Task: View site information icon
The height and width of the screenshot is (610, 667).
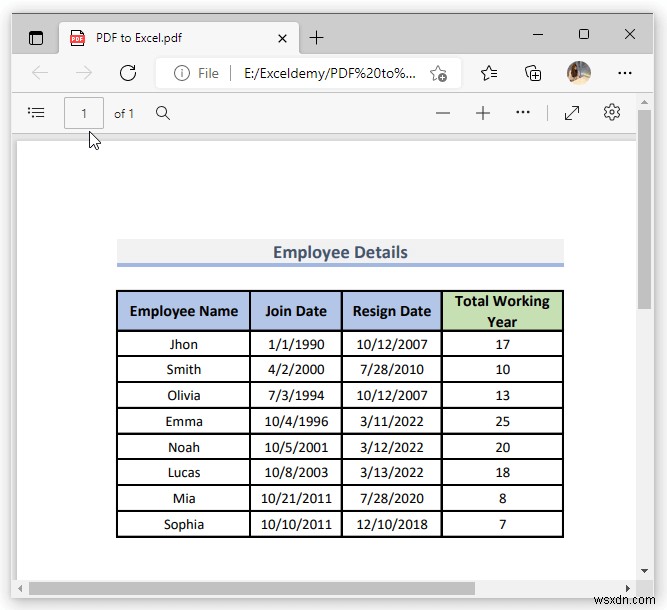Action: click(x=182, y=73)
